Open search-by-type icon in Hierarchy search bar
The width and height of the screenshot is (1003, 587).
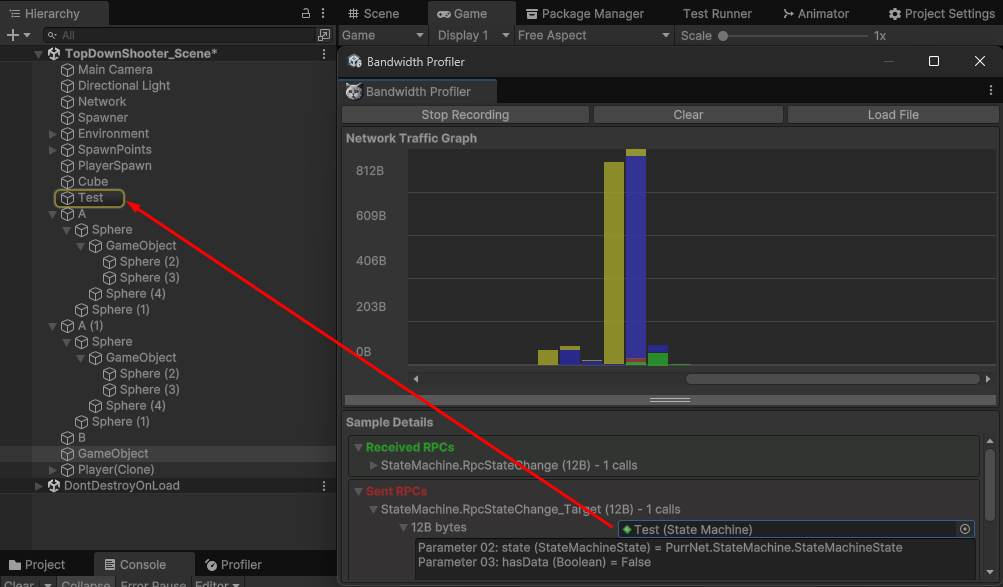pos(323,35)
